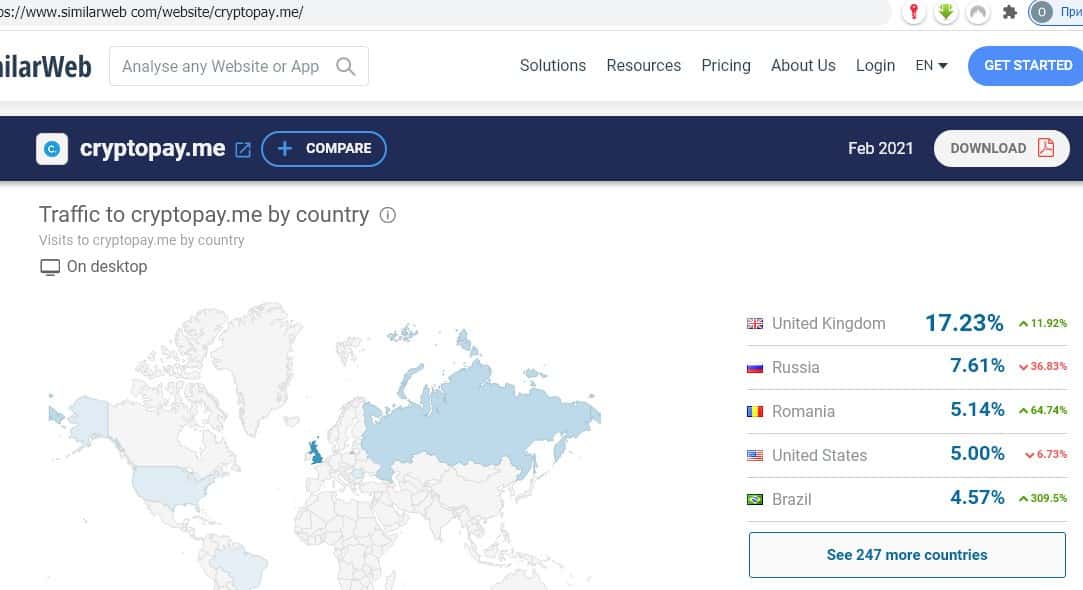Image resolution: width=1083 pixels, height=590 pixels.
Task: Click the 11.92% change indicator
Action: pos(1043,323)
